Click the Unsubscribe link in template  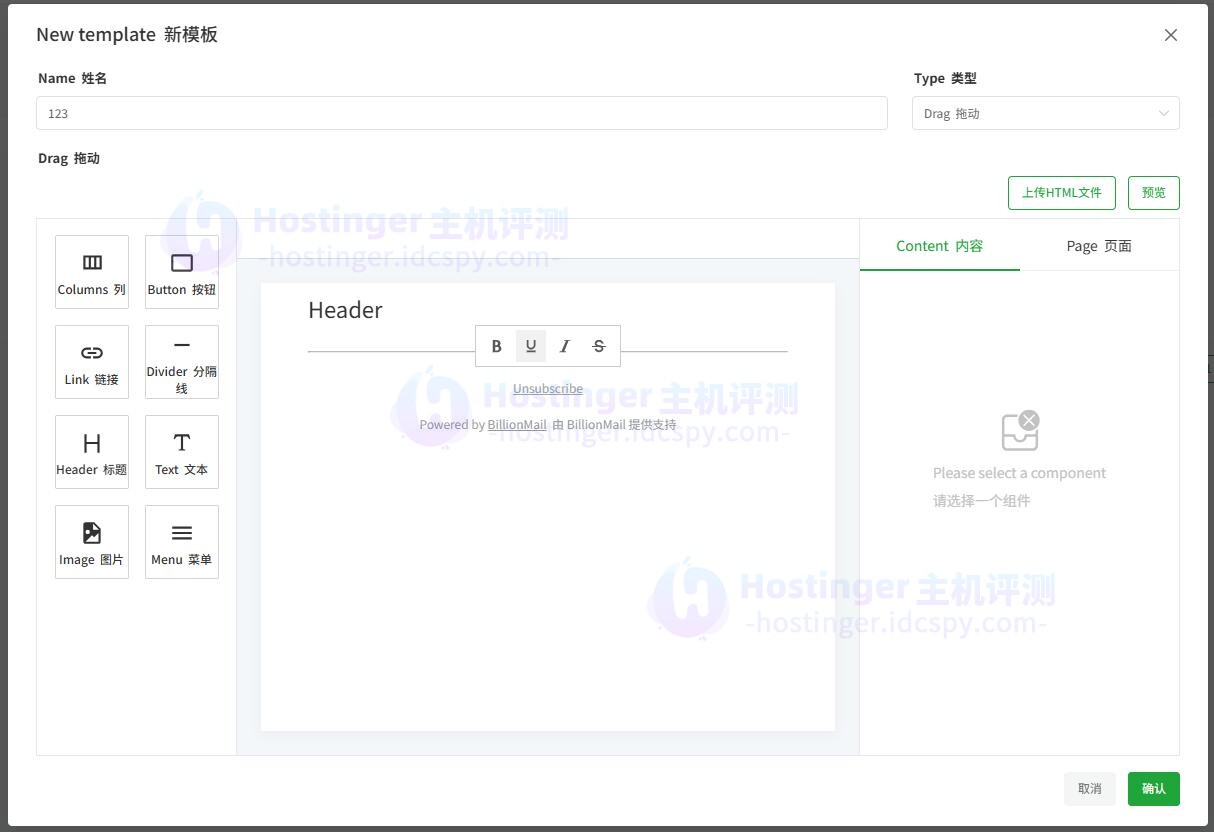coord(548,389)
